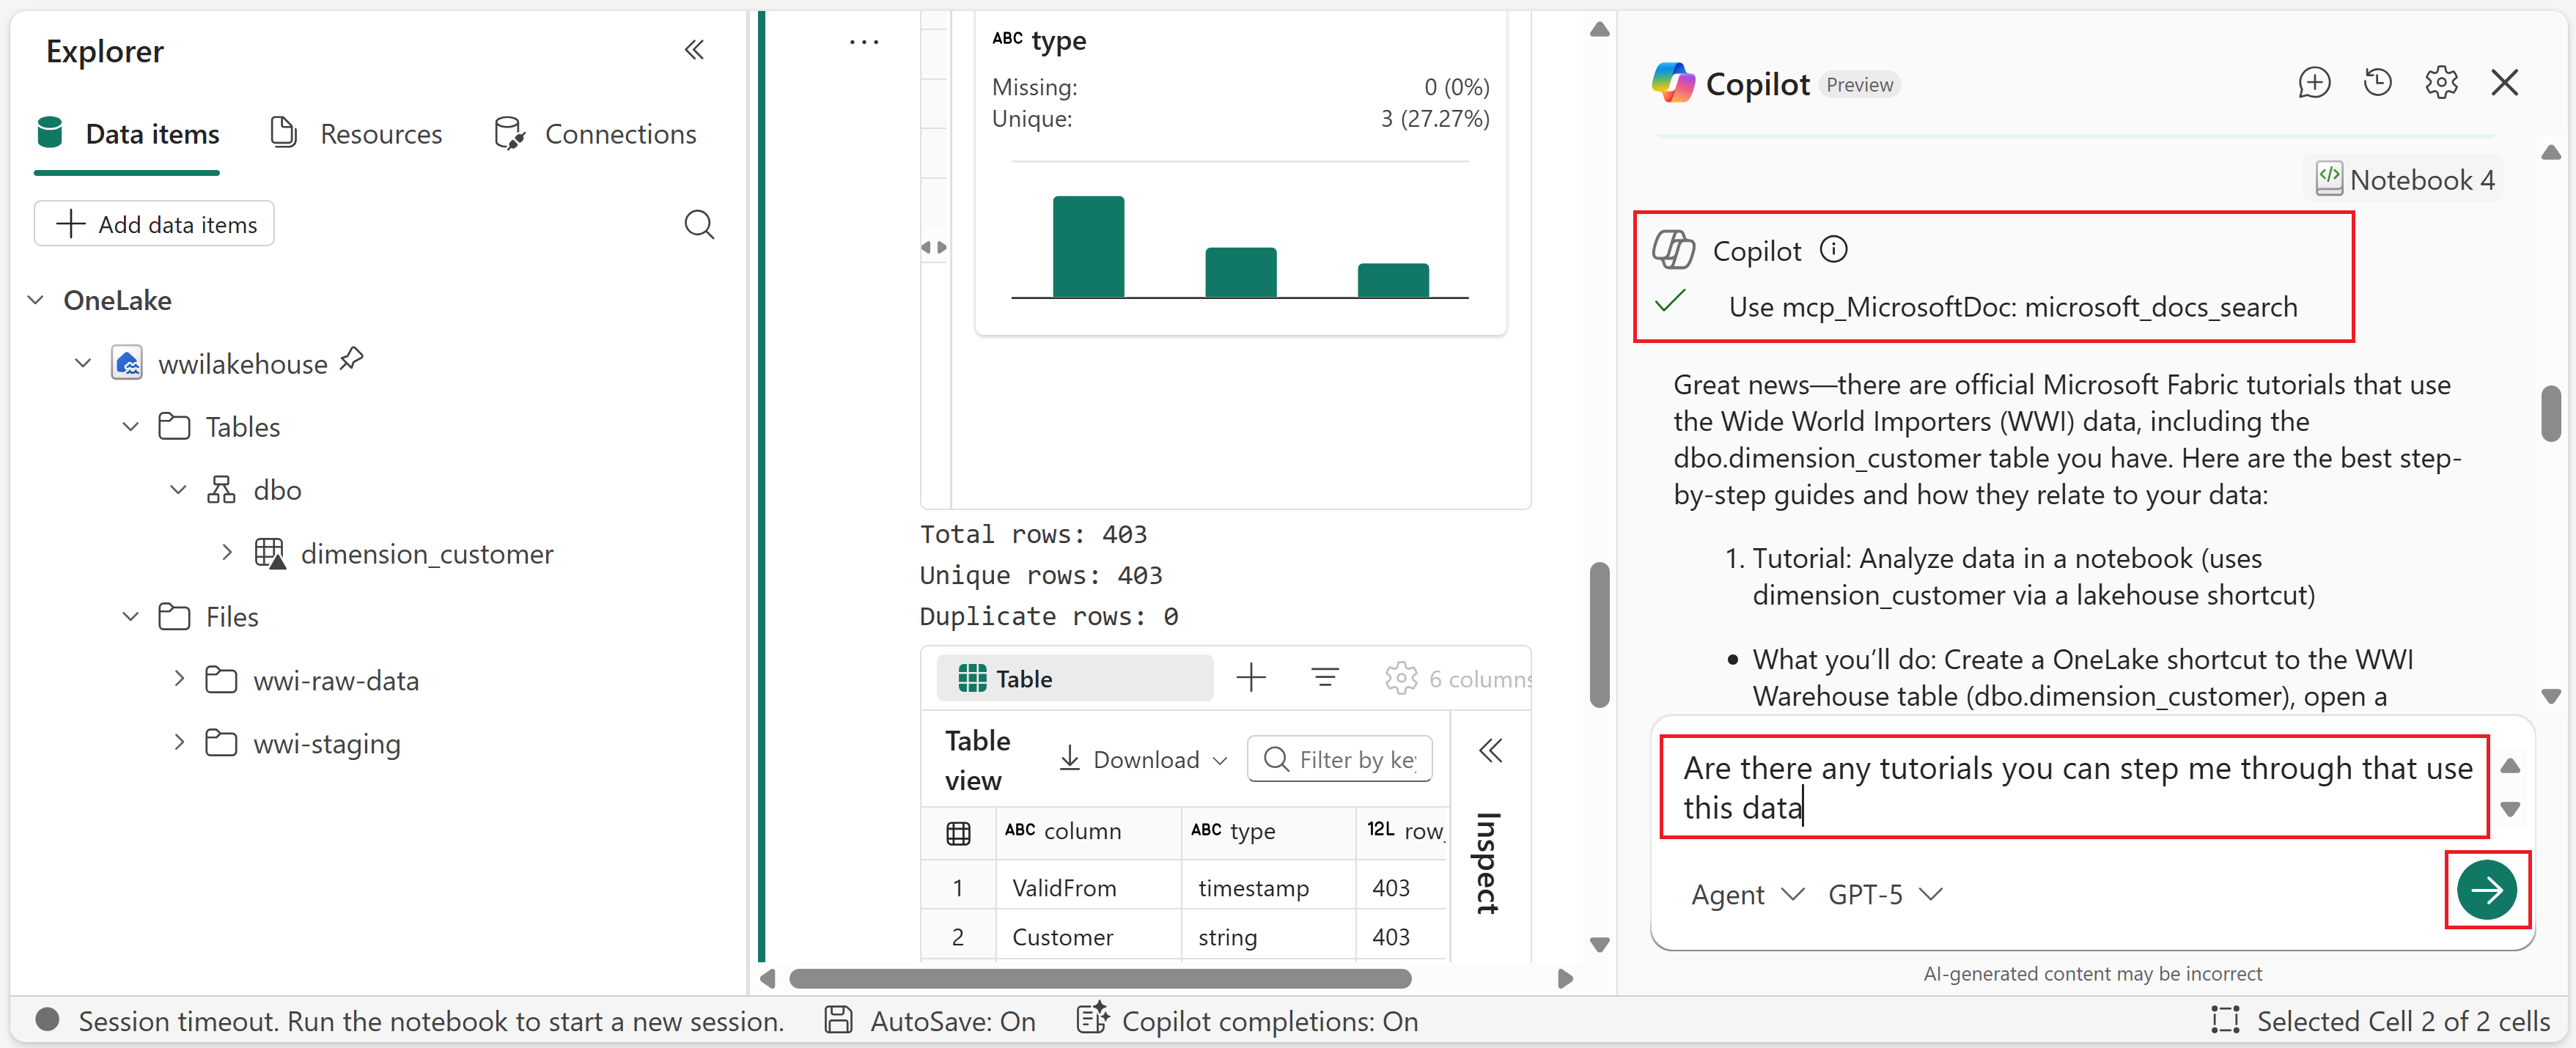Click the pin icon next to wwilakehouse

click(x=352, y=359)
